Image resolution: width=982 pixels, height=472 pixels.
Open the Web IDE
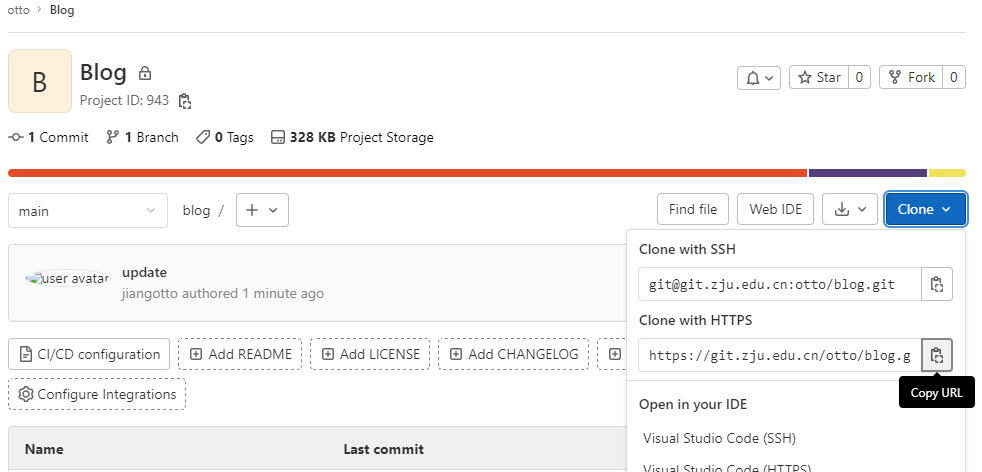point(775,209)
